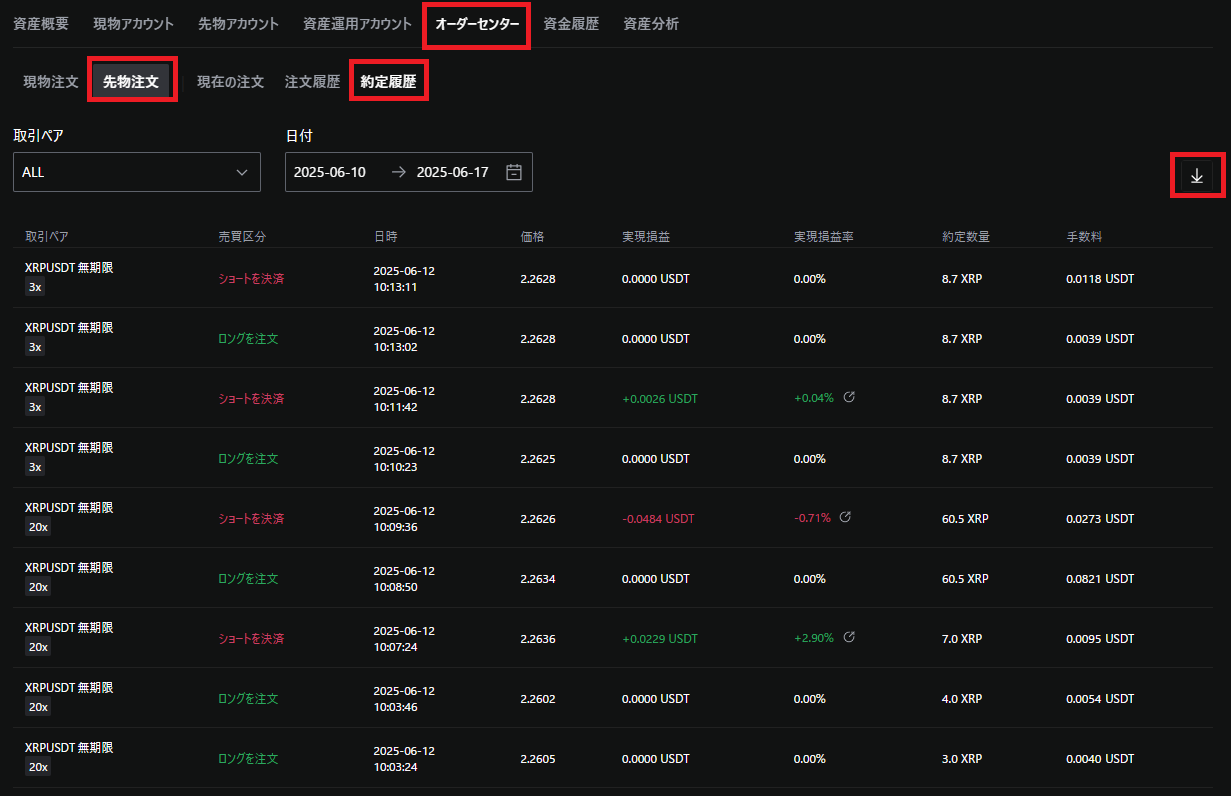Click the 0.0095 USDT fee
This screenshot has width=1231, height=796.
[1100, 639]
